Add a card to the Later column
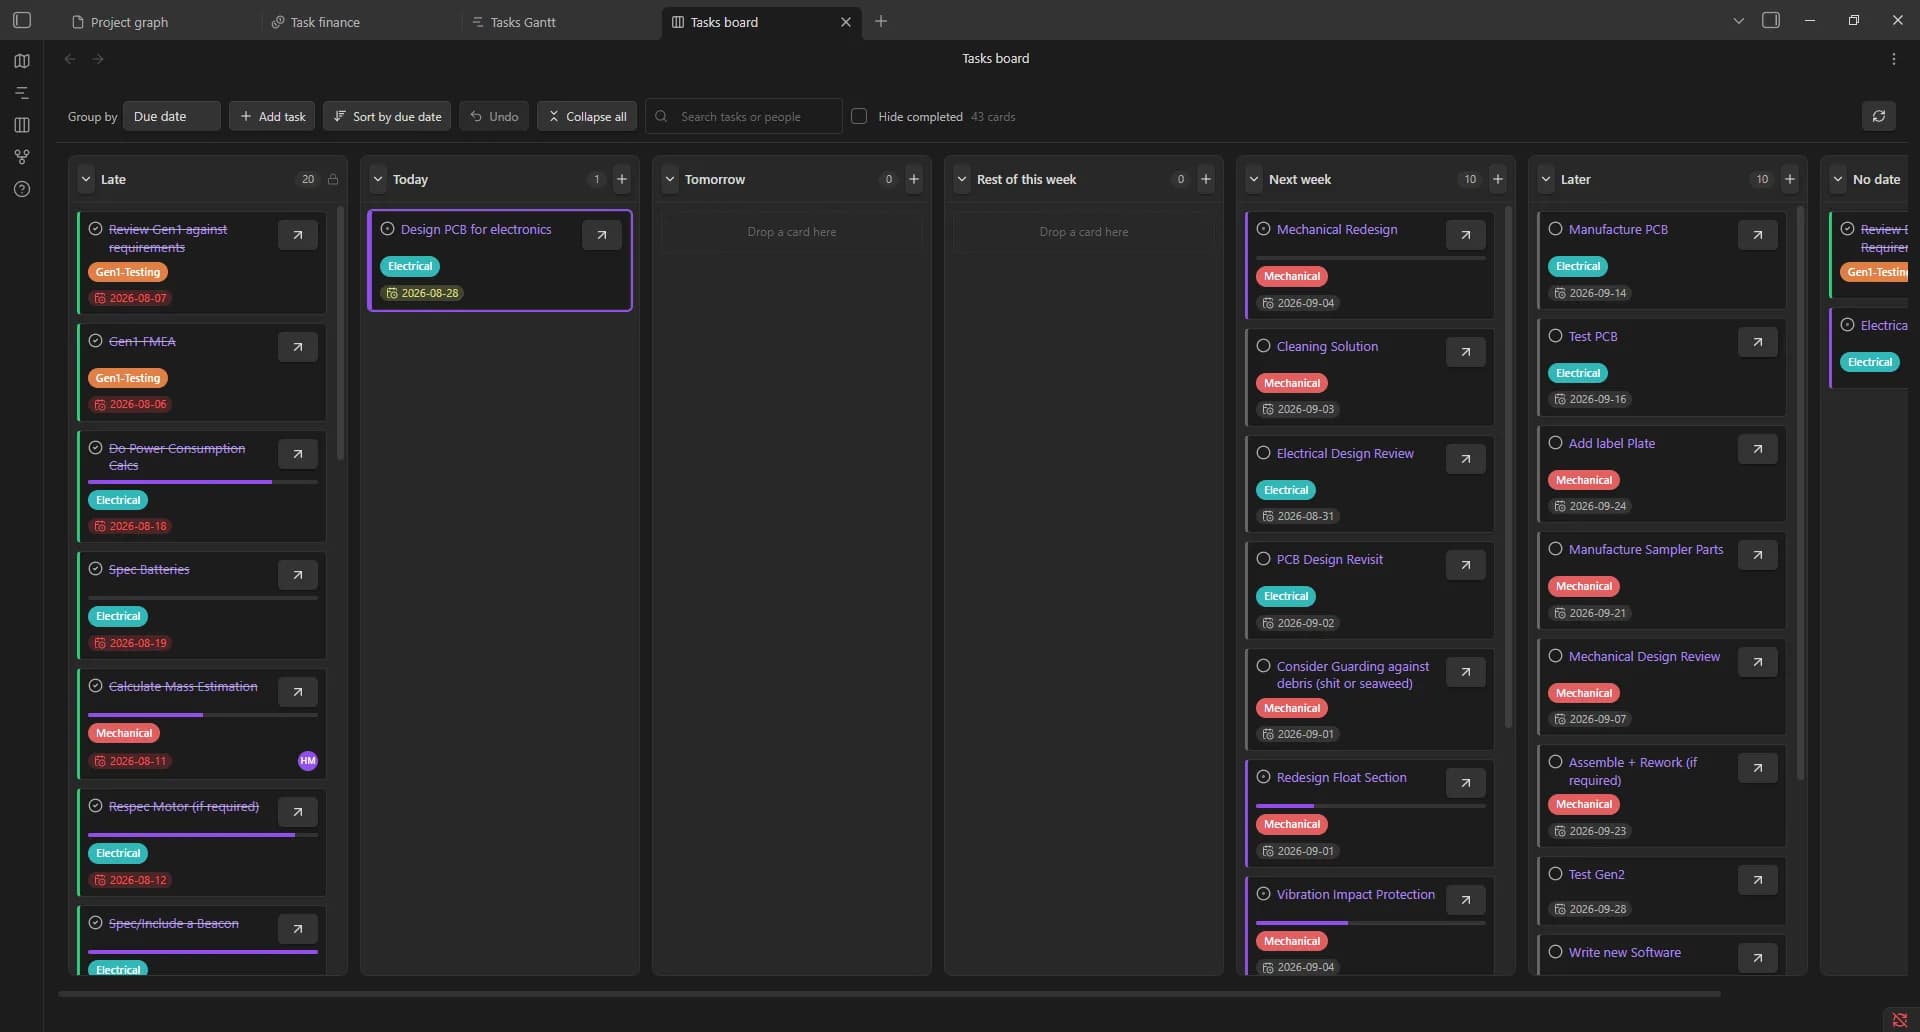Image resolution: width=1920 pixels, height=1032 pixels. click(x=1789, y=179)
